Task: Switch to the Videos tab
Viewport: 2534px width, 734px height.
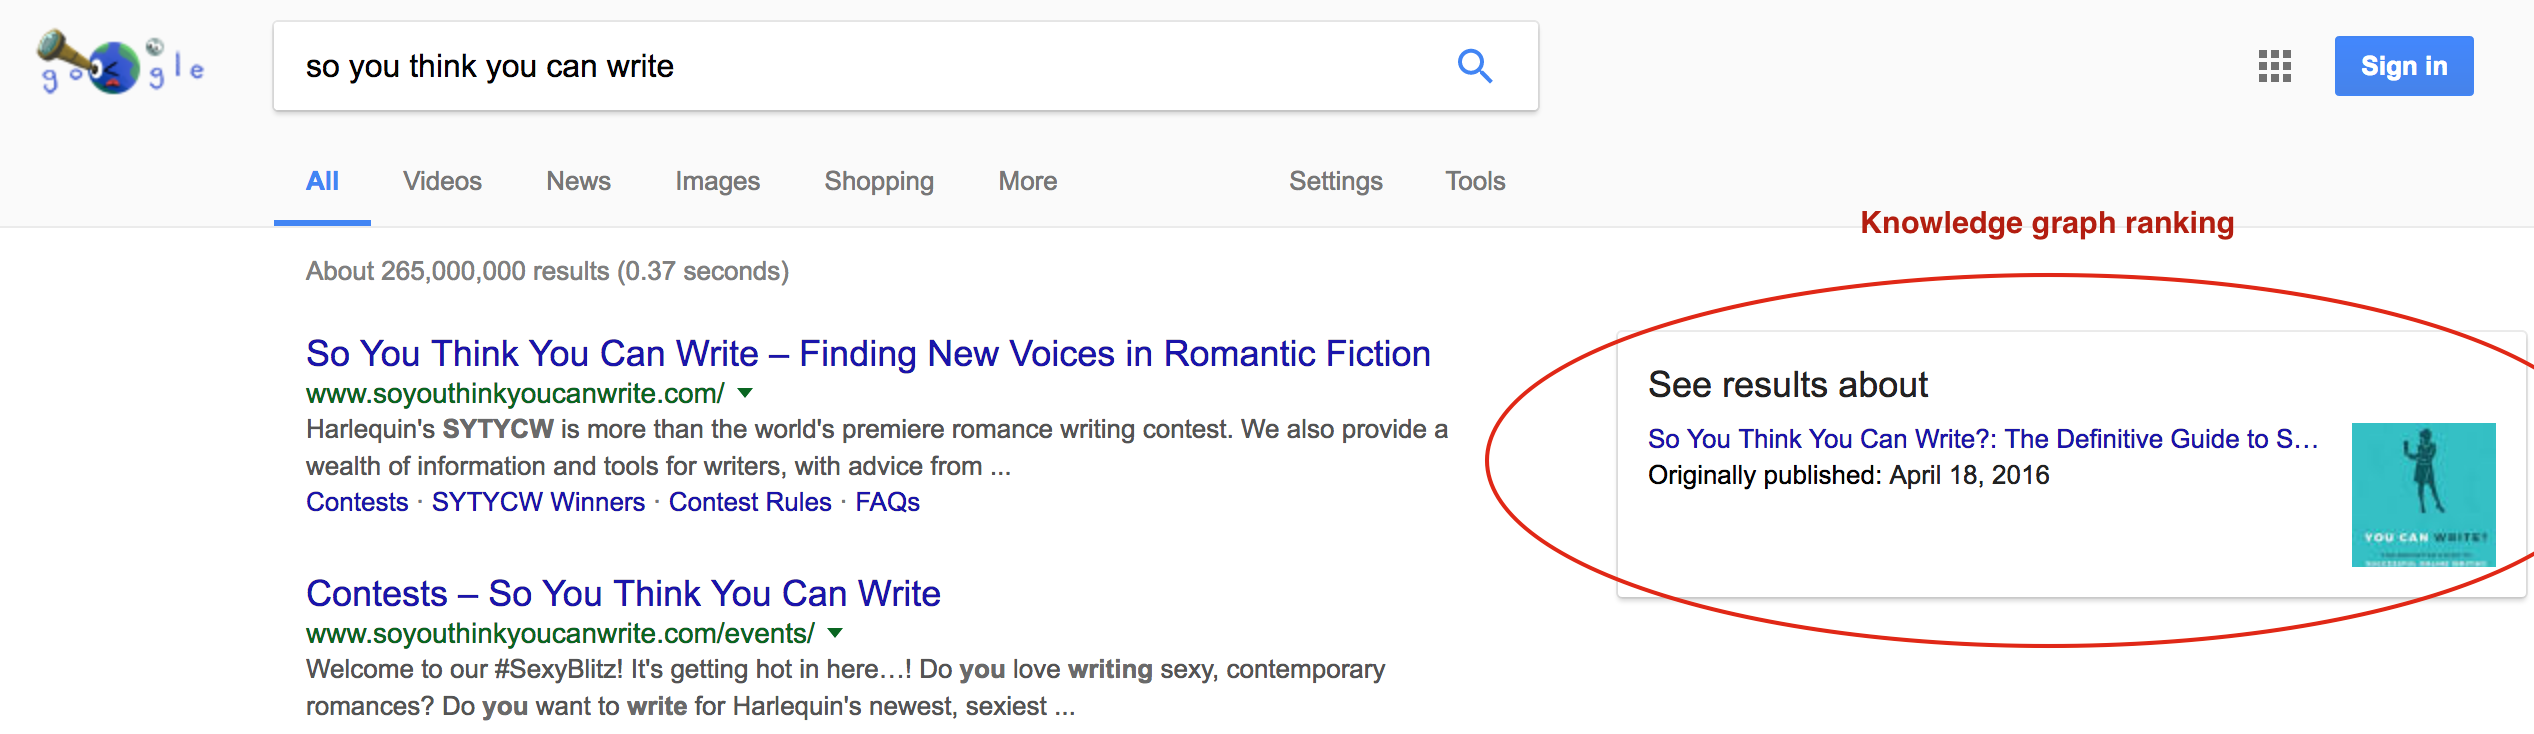Action: coord(442,181)
